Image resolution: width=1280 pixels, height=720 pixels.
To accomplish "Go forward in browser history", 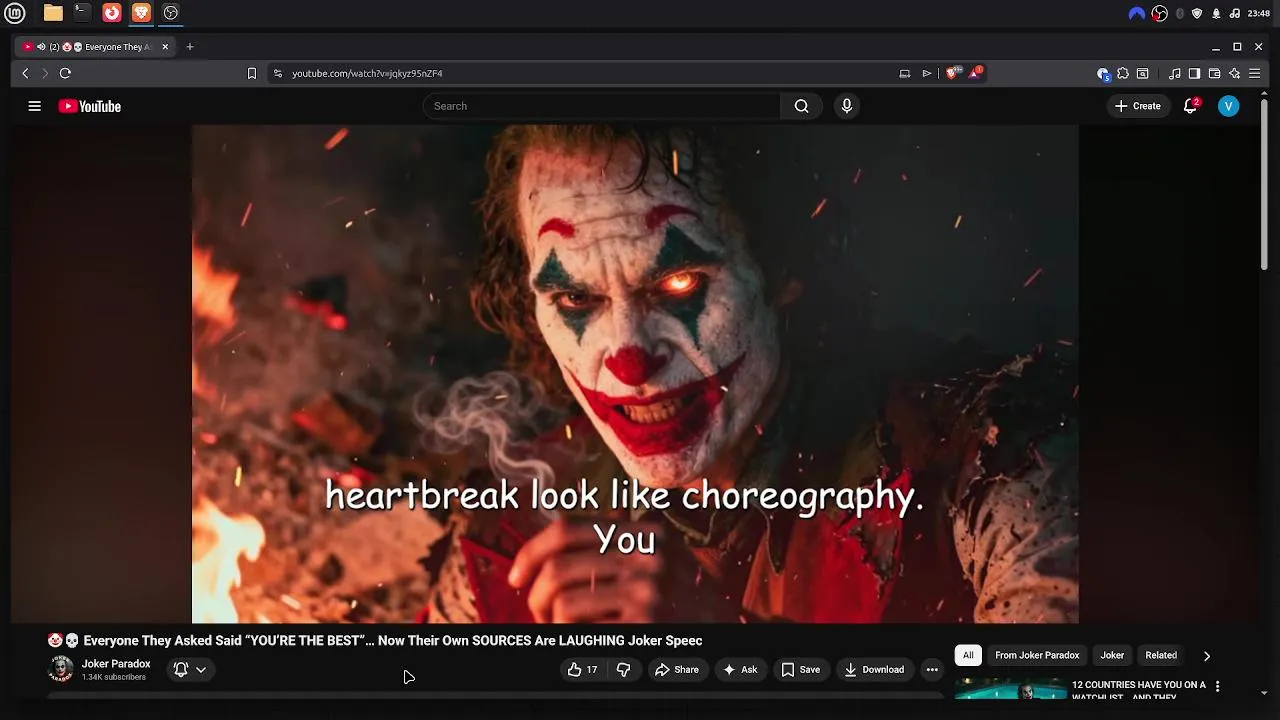I will (45, 73).
